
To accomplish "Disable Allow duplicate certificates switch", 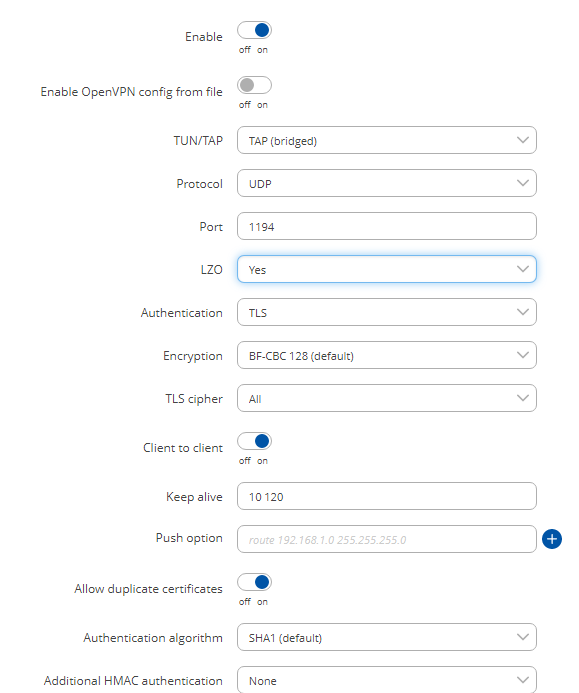I will [x=254, y=582].
